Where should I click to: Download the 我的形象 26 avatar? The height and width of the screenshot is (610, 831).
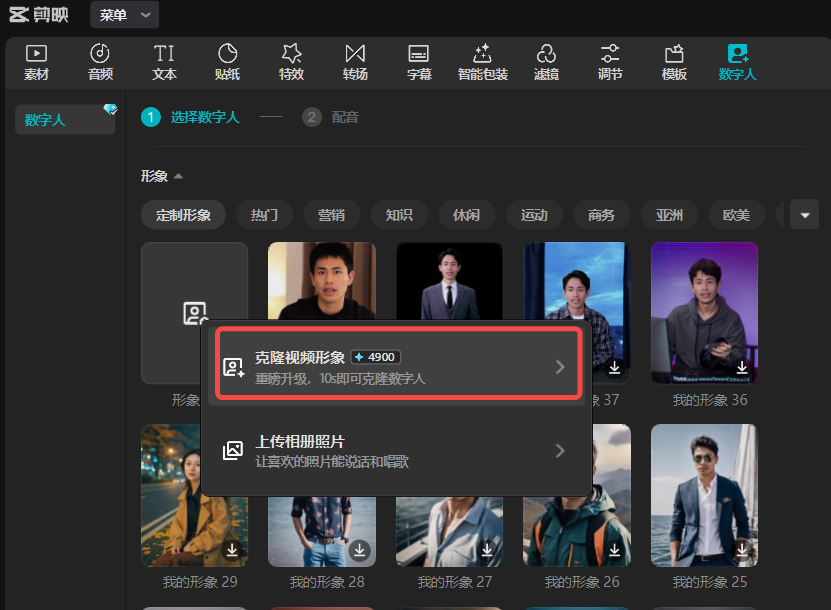click(614, 550)
